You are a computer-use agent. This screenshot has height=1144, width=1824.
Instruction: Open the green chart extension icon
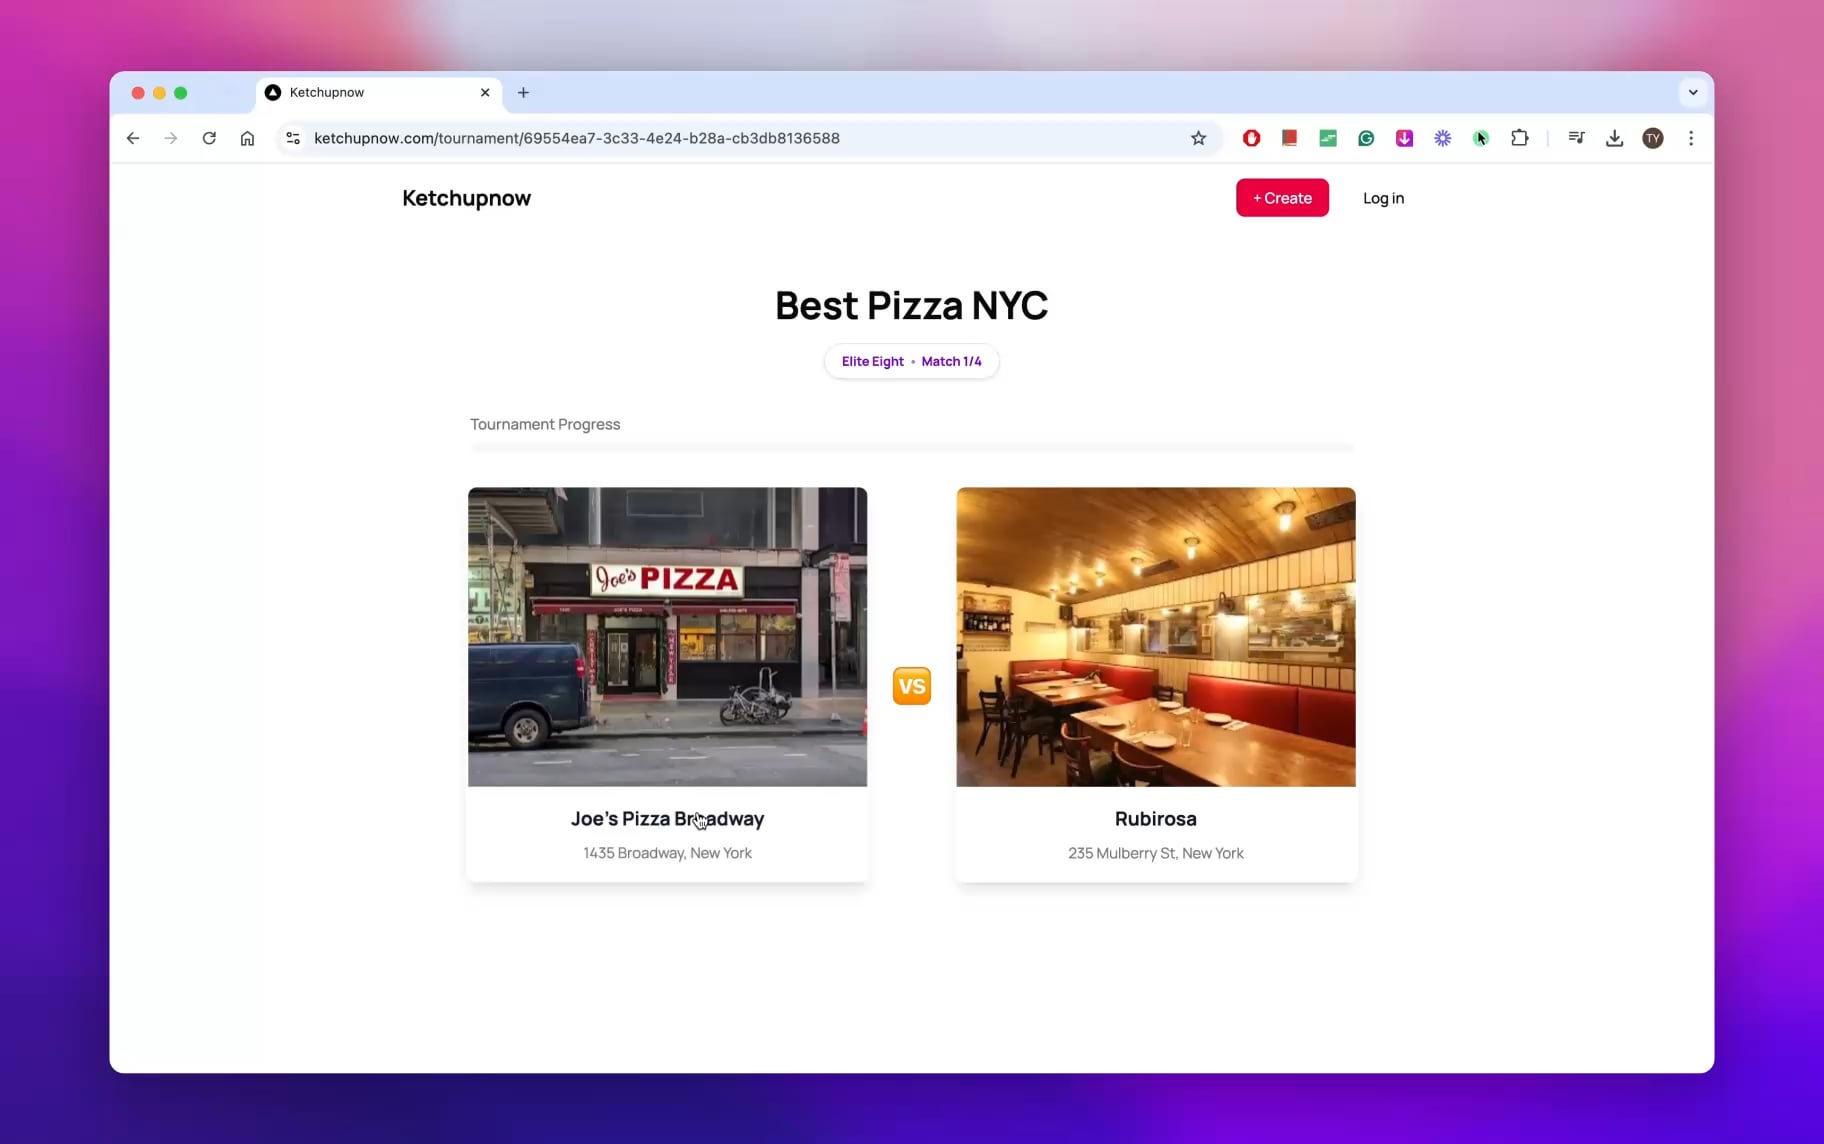point(1327,138)
